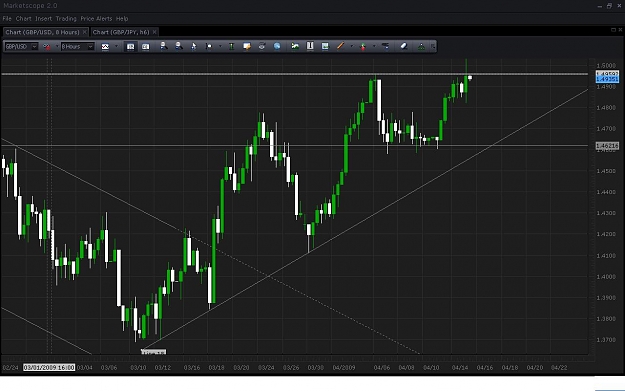625x391 pixels.
Task: Open the File menu
Action: click(7, 19)
